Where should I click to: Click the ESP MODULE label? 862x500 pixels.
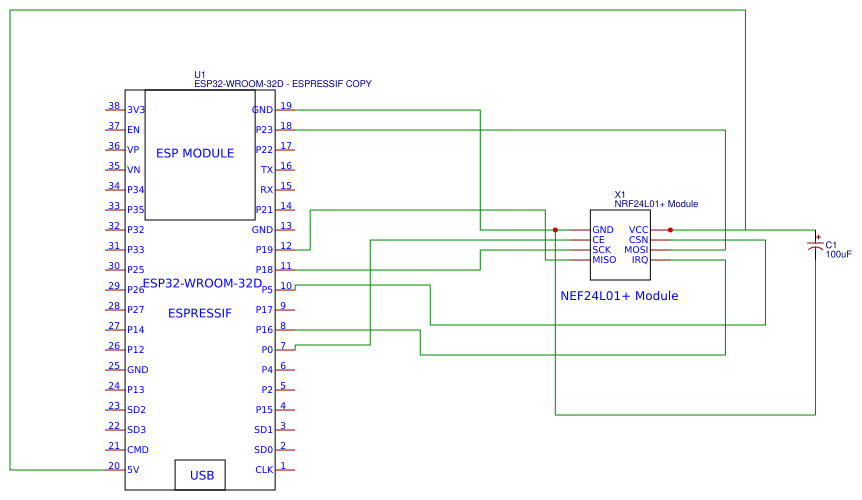click(195, 153)
